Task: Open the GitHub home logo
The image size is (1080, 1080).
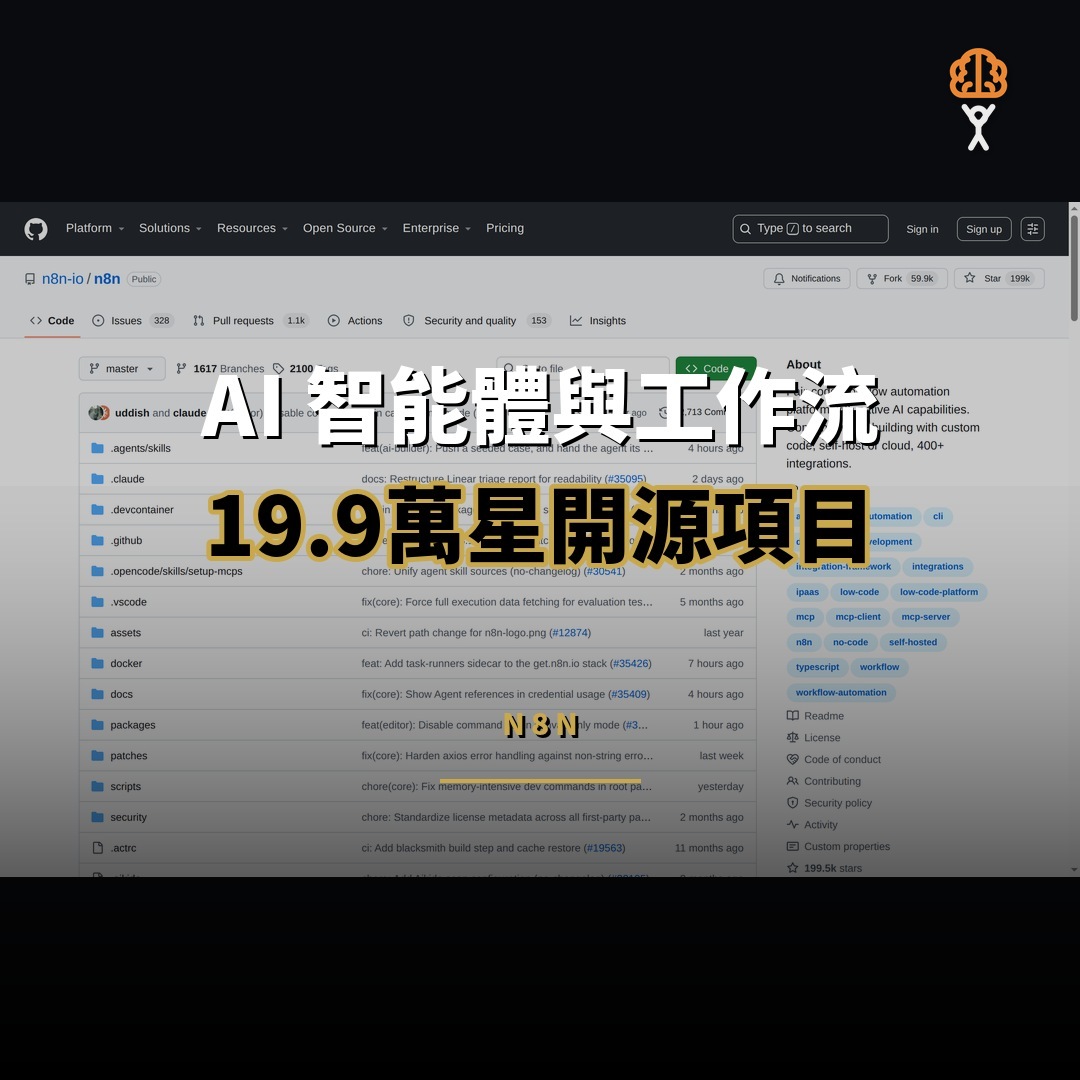Action: 36,229
